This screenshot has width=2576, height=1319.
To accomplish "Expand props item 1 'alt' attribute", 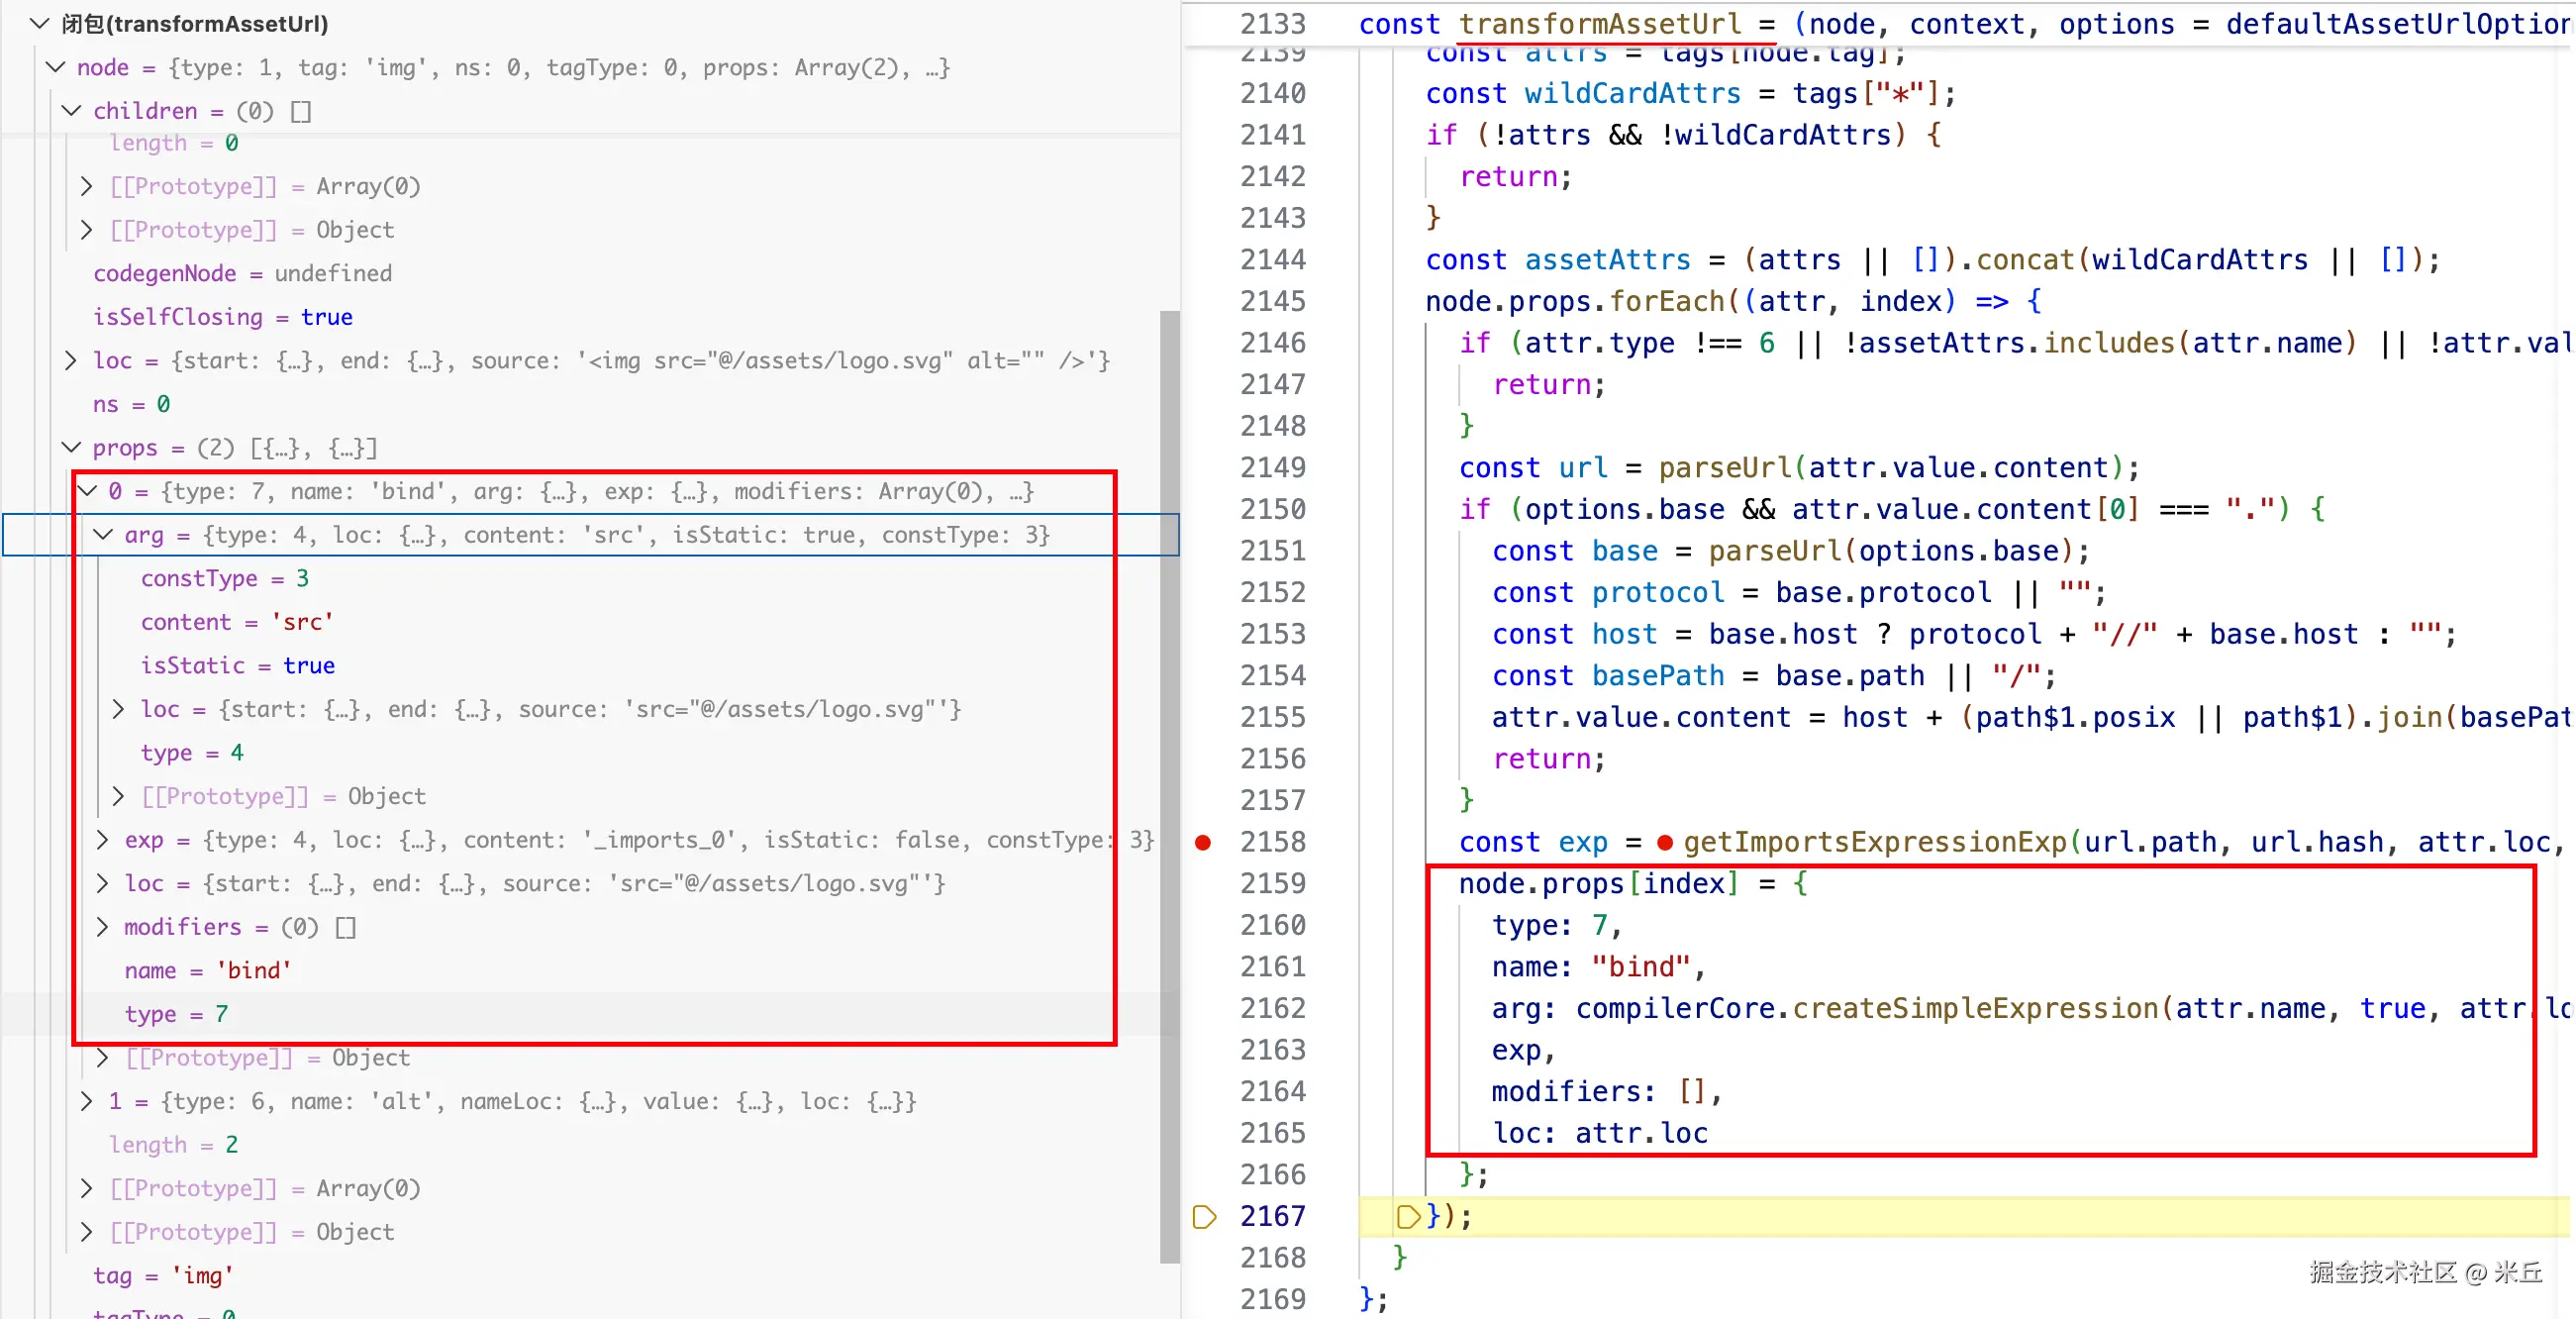I will tap(87, 1101).
